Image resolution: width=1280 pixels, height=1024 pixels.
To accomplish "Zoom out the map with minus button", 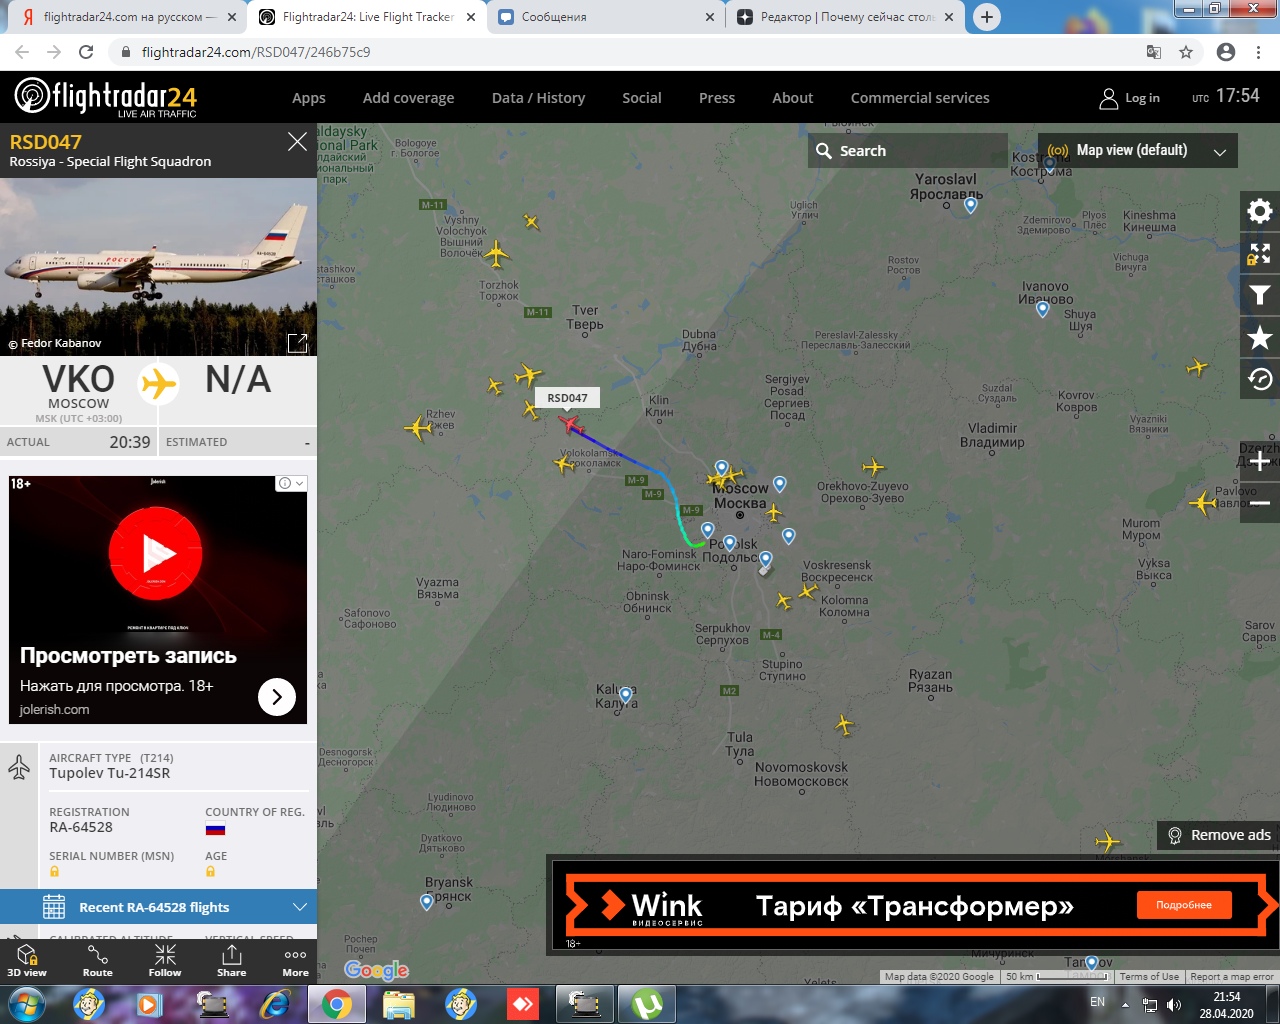I will coord(1260,503).
